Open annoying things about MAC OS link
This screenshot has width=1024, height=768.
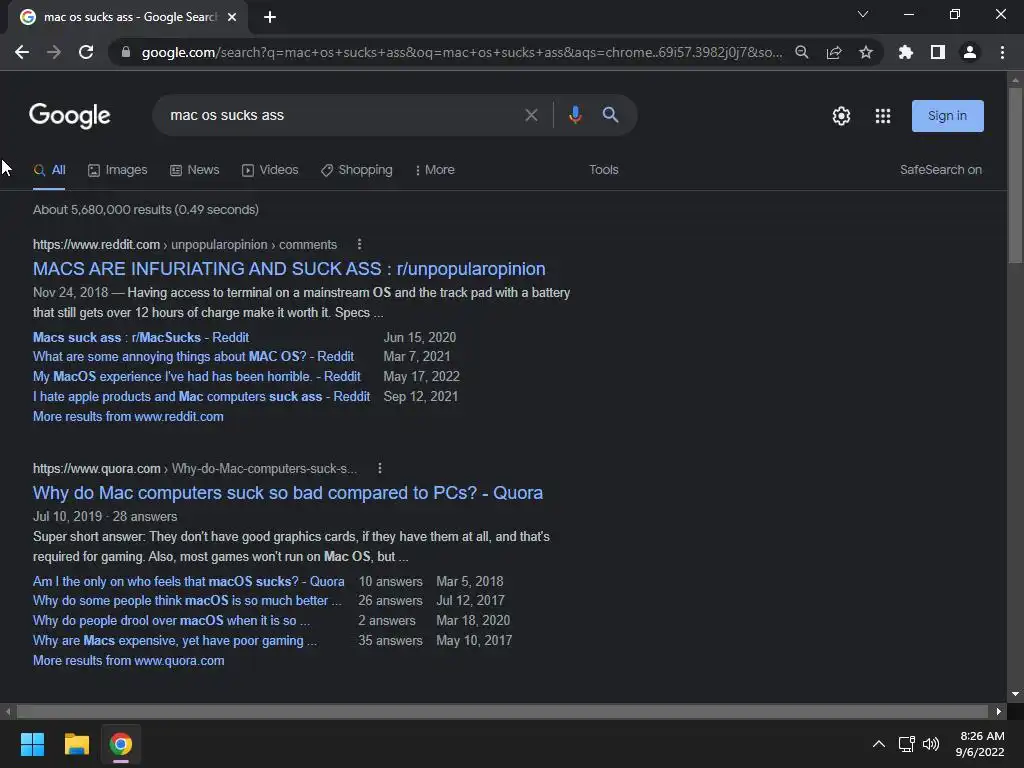pyautogui.click(x=193, y=357)
